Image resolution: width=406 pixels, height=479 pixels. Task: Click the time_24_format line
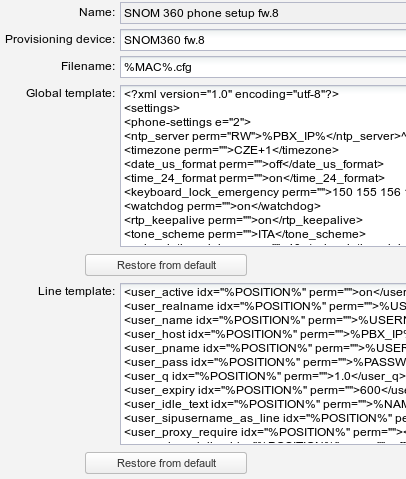tap(254, 178)
